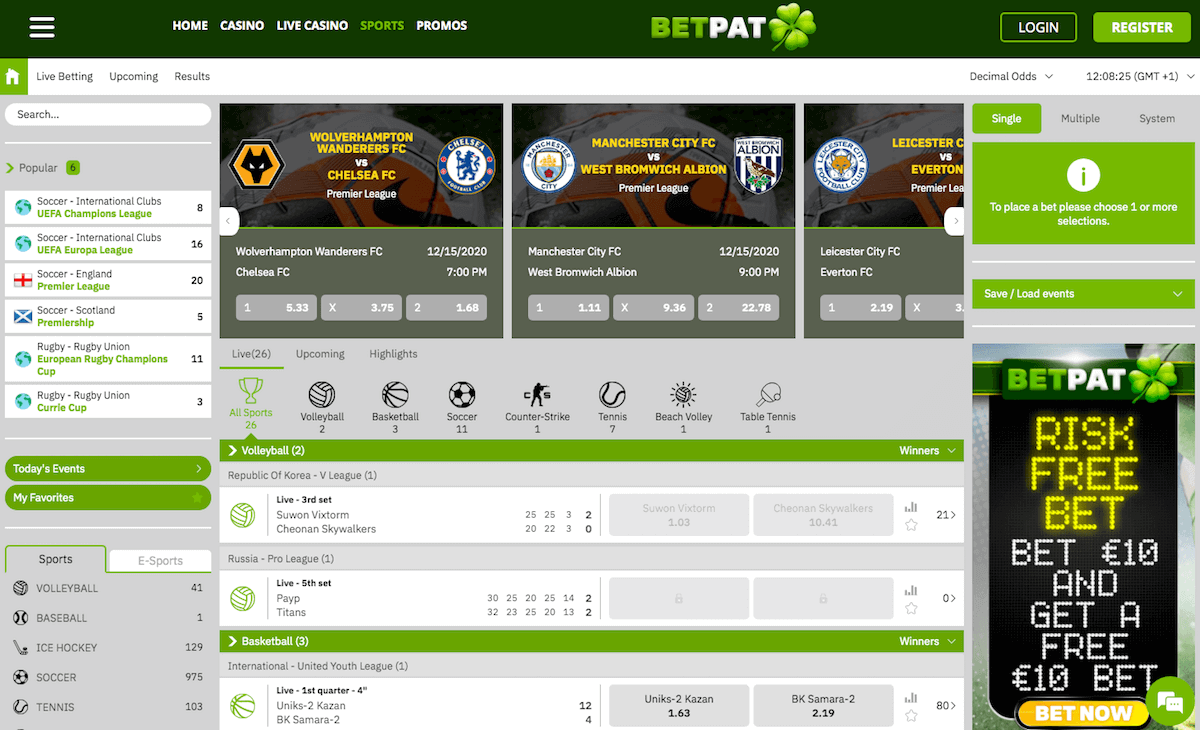
Task: Open the Casino page
Action: click(242, 26)
